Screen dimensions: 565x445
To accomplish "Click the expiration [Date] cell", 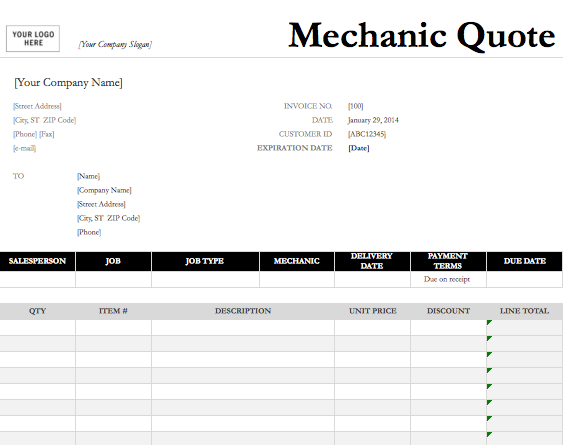I will tap(359, 148).
